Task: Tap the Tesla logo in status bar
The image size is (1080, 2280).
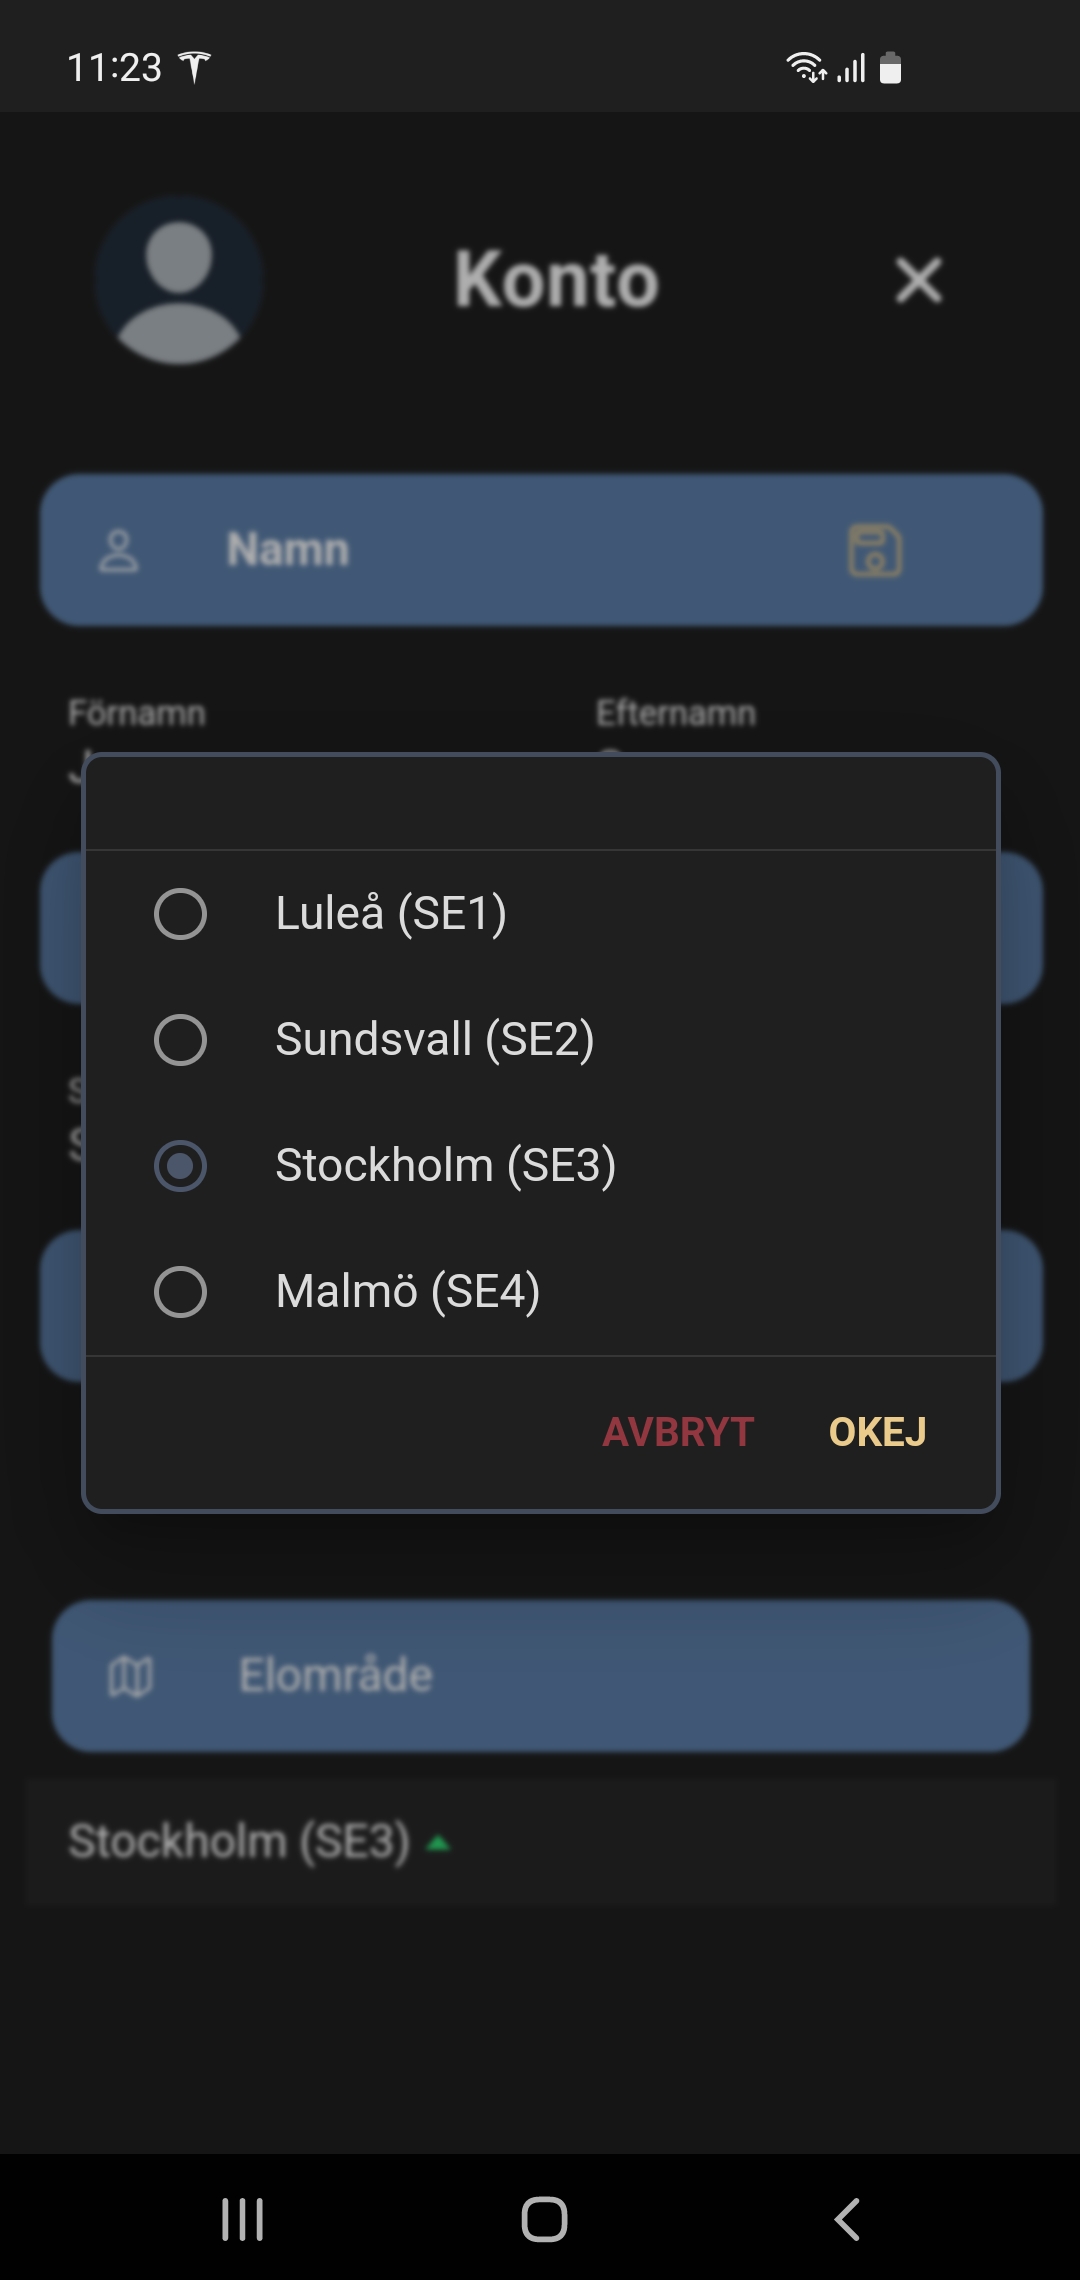Action: click(x=195, y=68)
